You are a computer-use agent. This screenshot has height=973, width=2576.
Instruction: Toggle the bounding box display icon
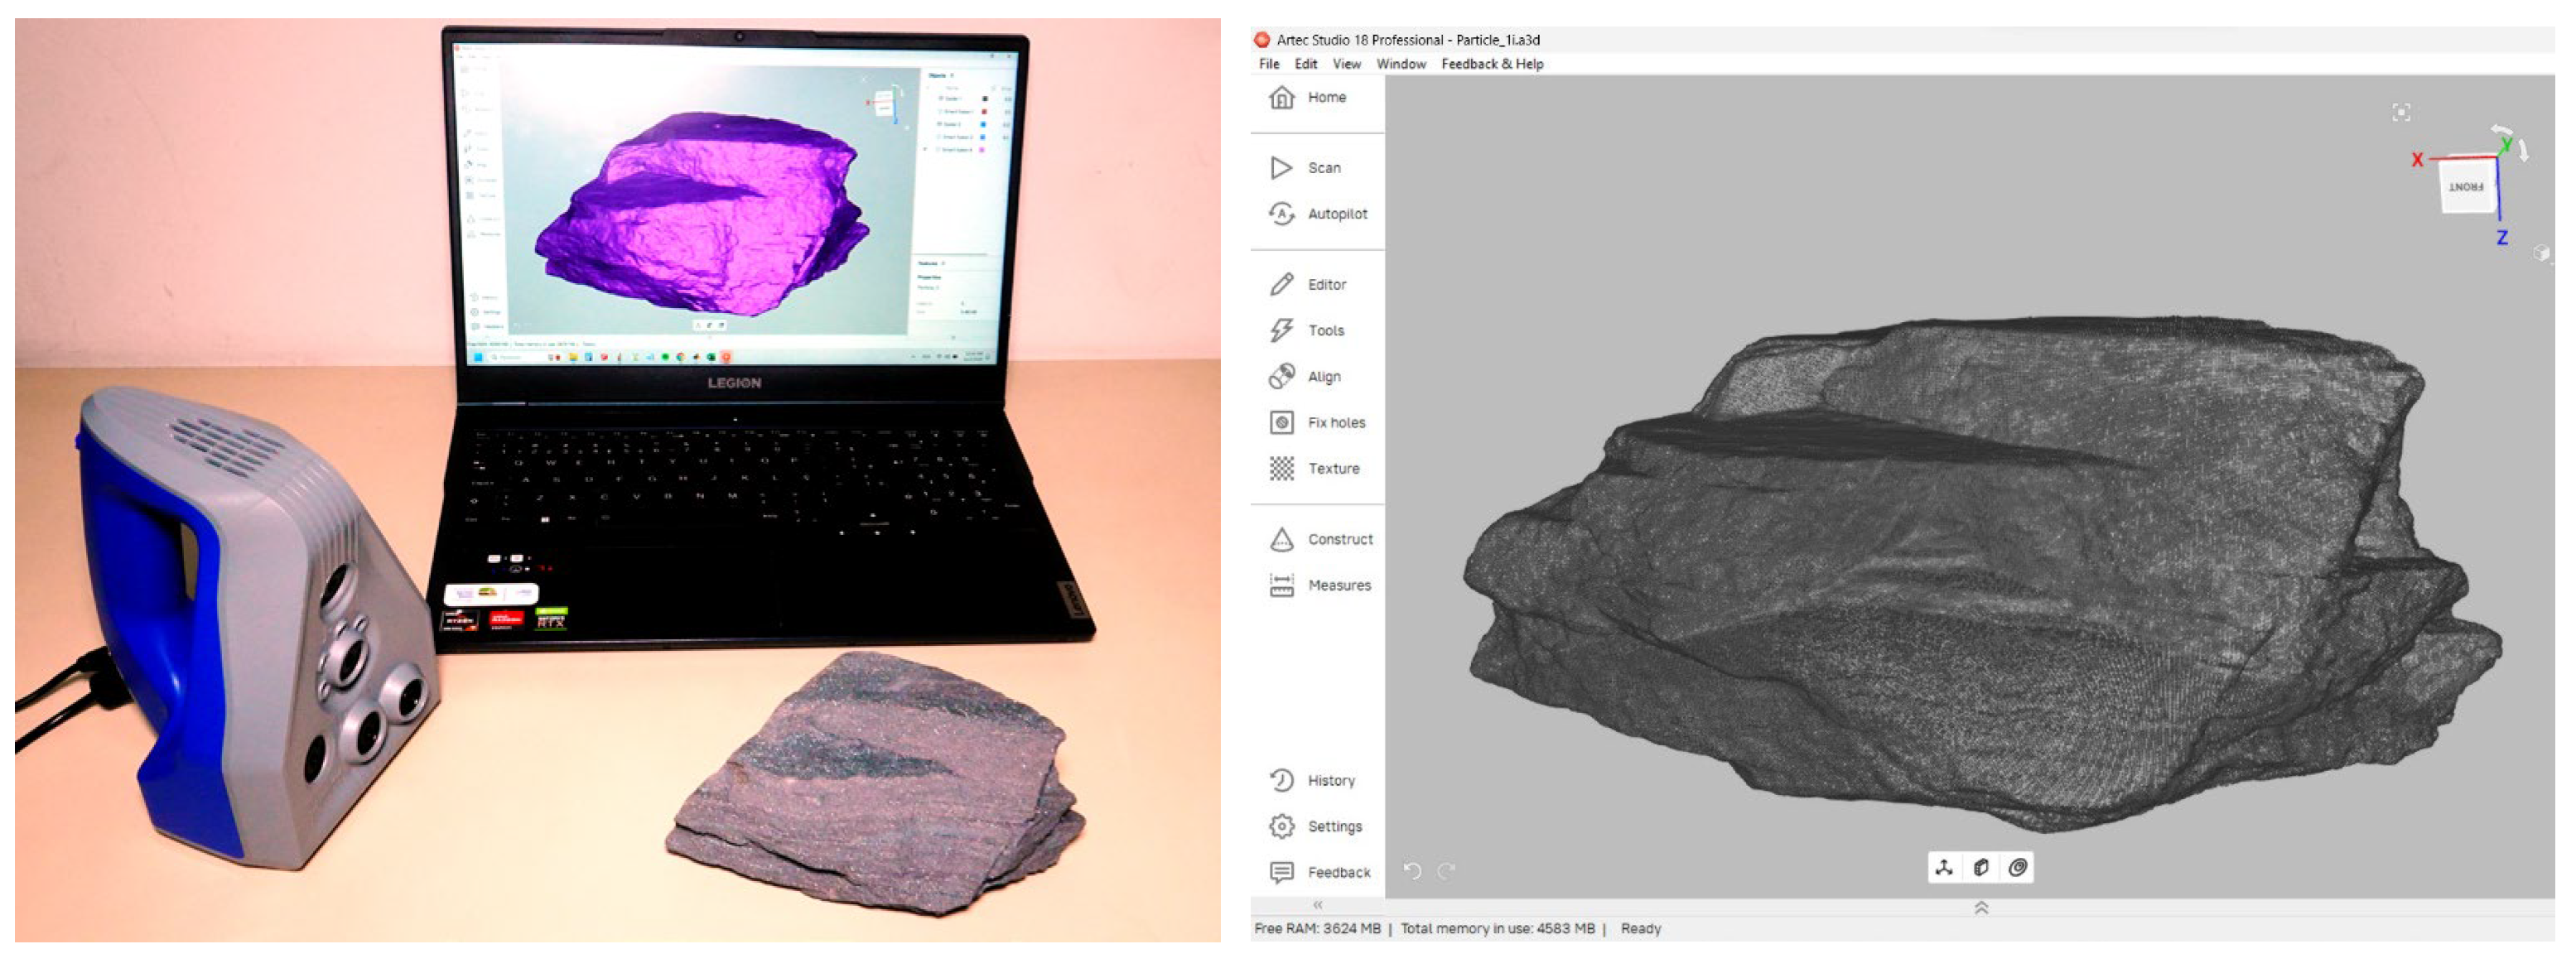pos(1981,868)
